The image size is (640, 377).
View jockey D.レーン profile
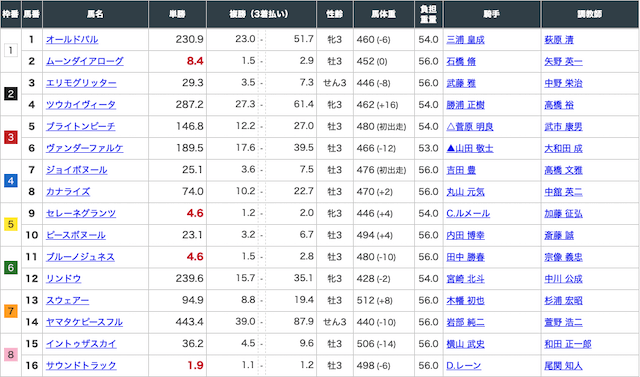[463, 366]
